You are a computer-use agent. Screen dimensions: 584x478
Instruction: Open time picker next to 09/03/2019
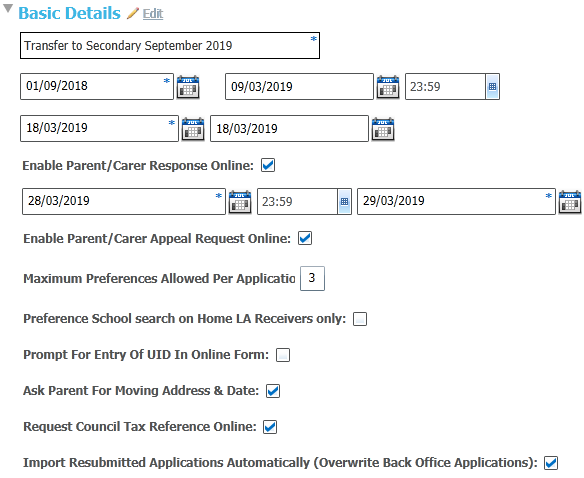(492, 86)
